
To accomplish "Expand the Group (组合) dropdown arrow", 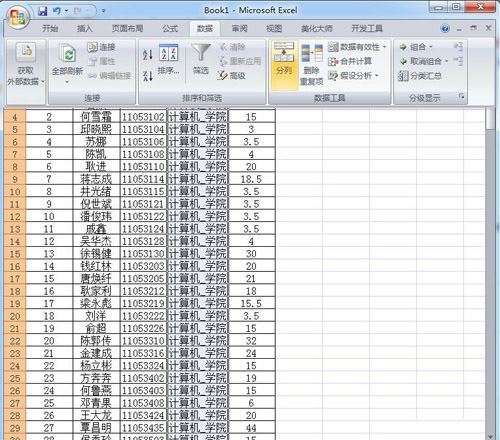I will (431, 47).
